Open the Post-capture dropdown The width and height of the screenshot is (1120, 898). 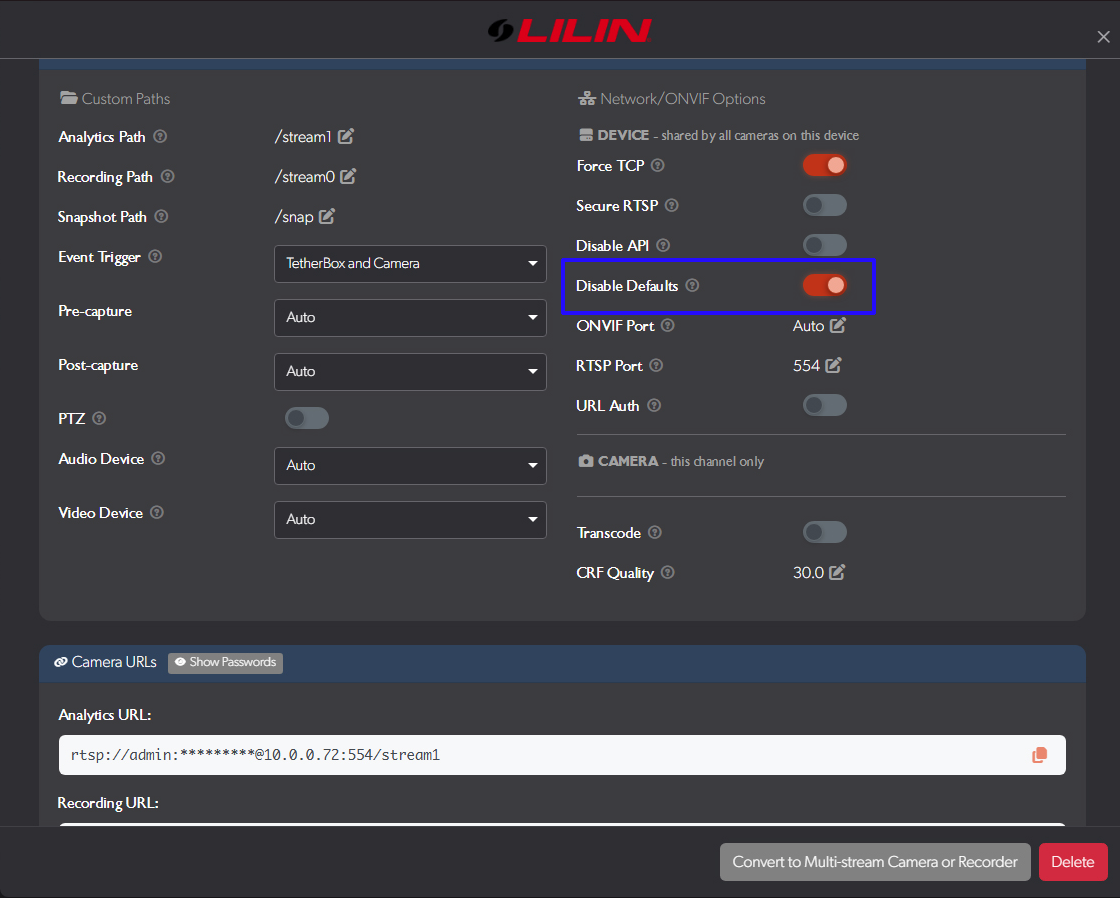410,371
